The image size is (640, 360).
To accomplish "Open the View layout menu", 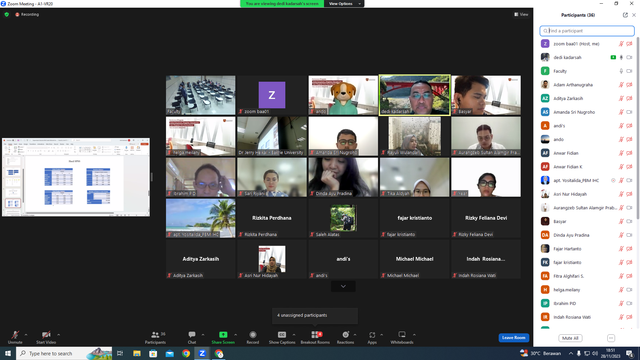I will click(521, 14).
